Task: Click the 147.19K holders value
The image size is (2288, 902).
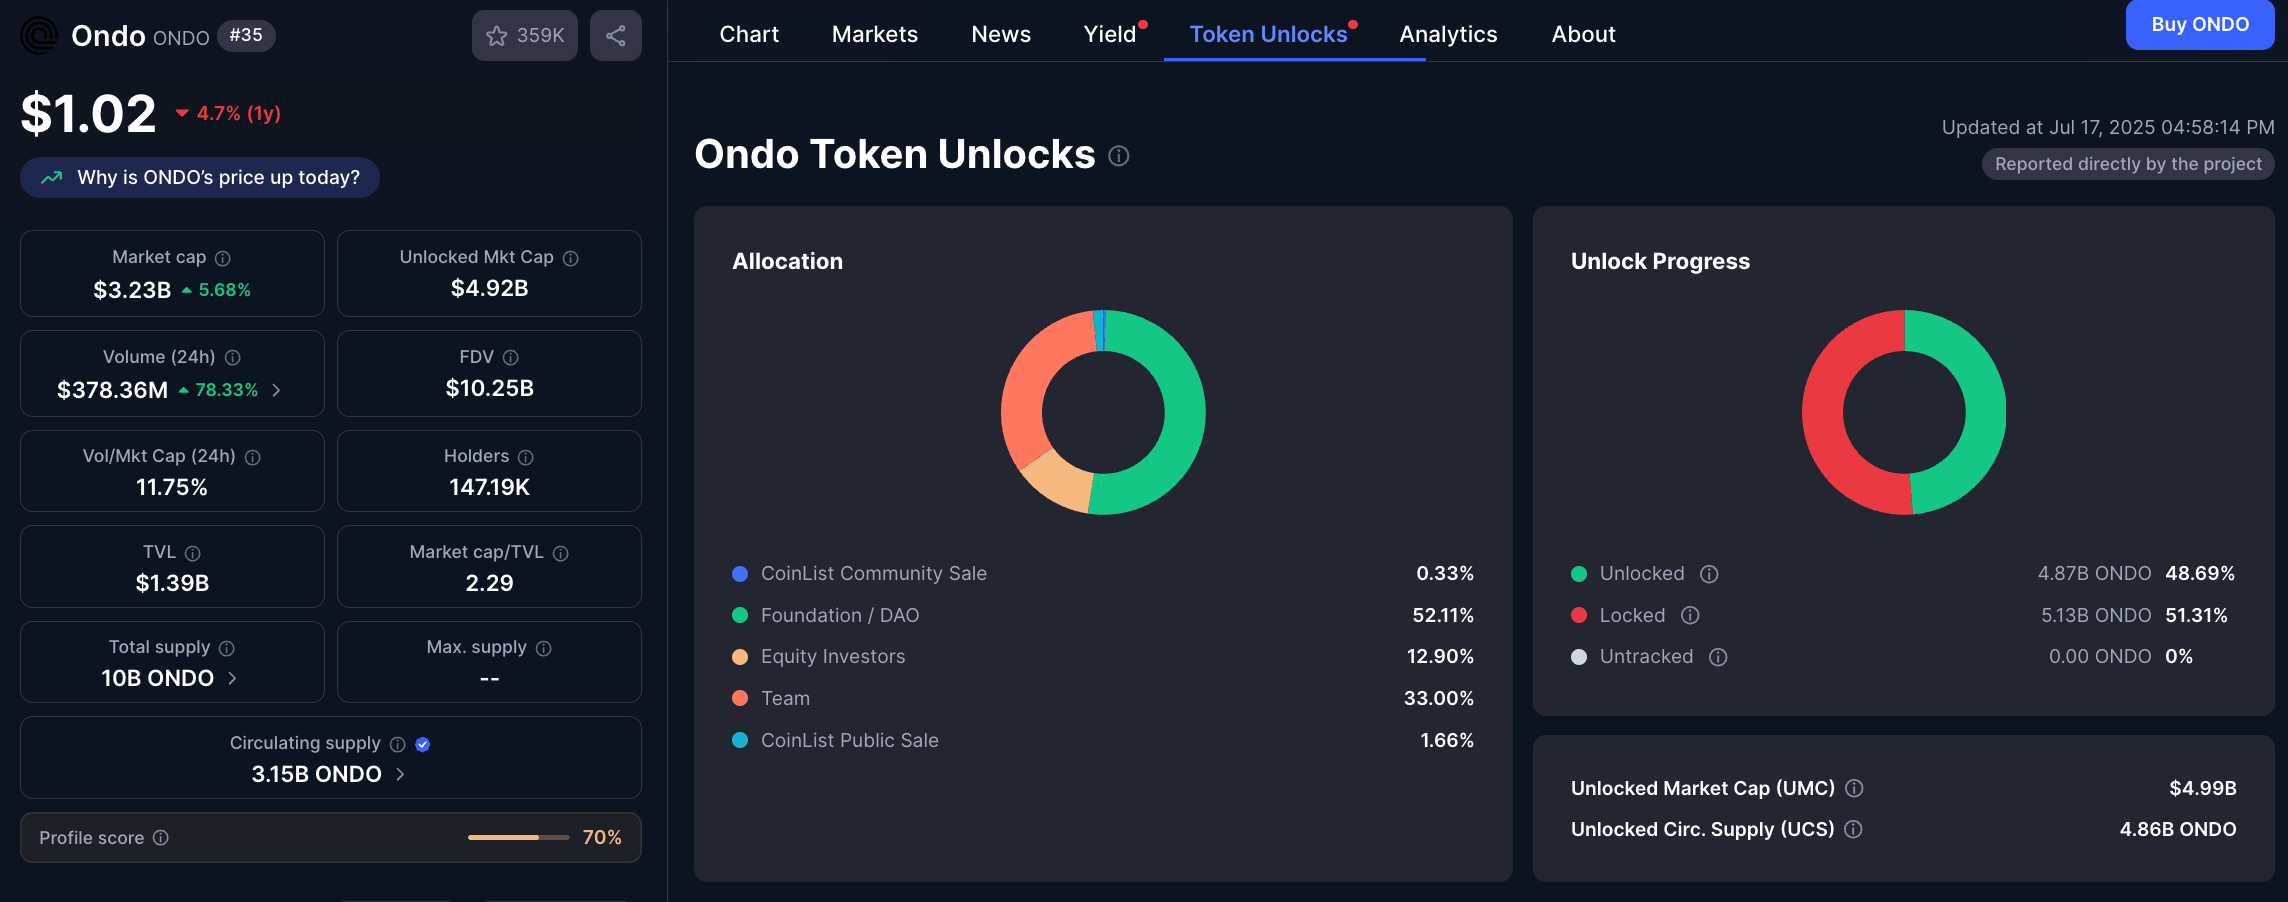Action: click(x=489, y=487)
